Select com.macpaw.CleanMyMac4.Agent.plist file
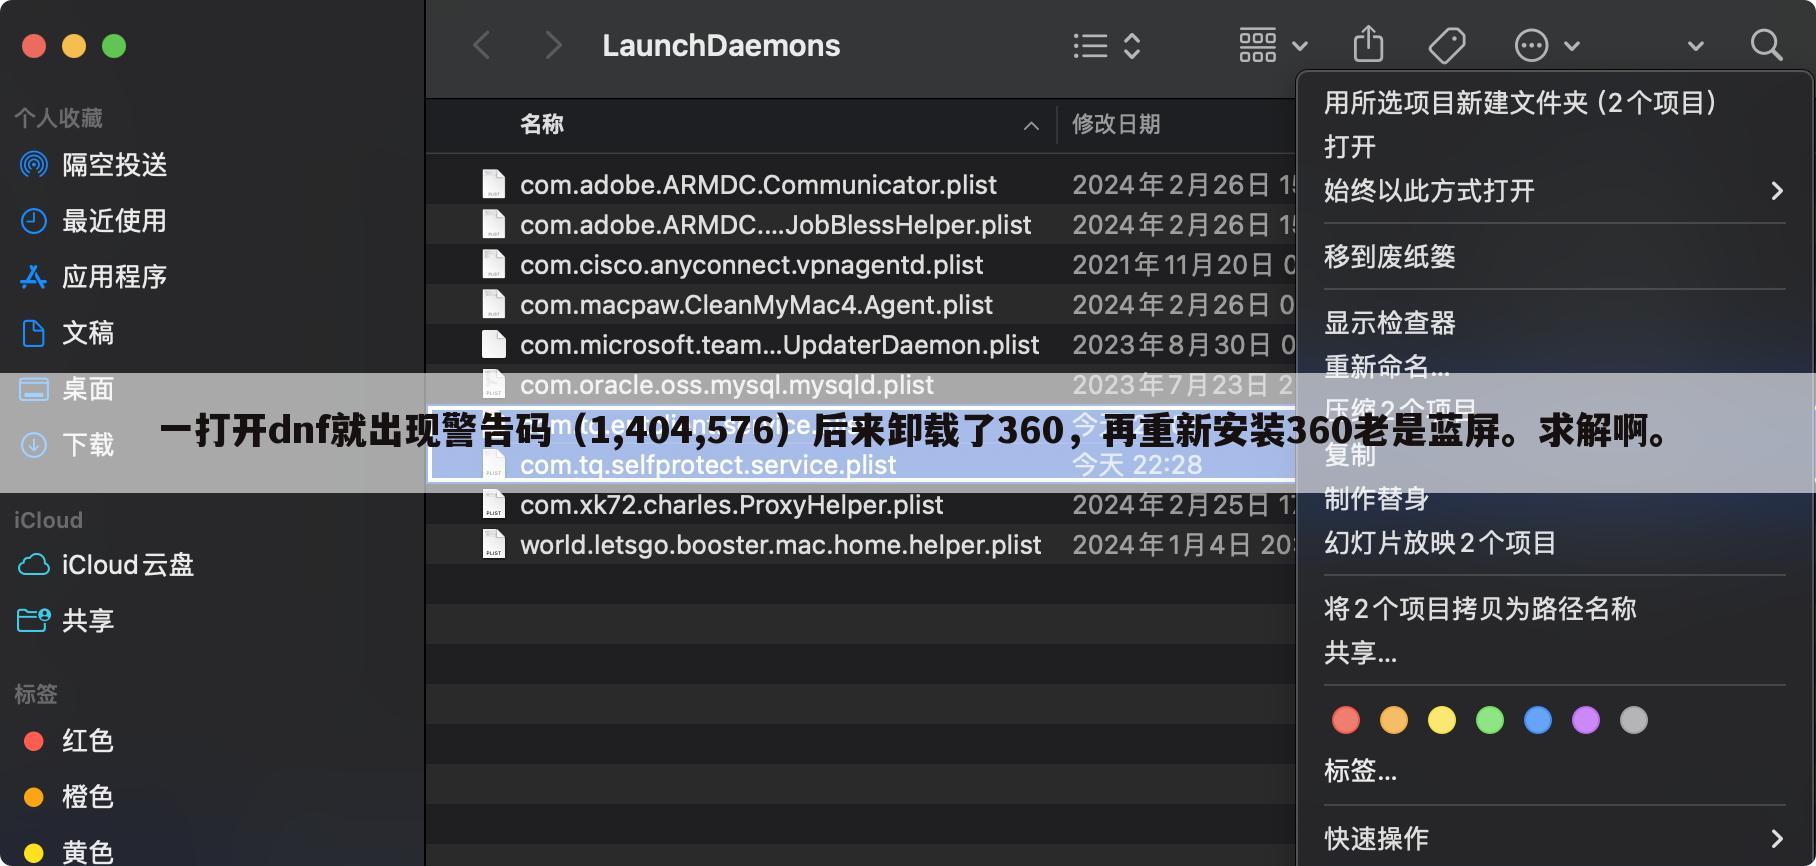 point(756,305)
